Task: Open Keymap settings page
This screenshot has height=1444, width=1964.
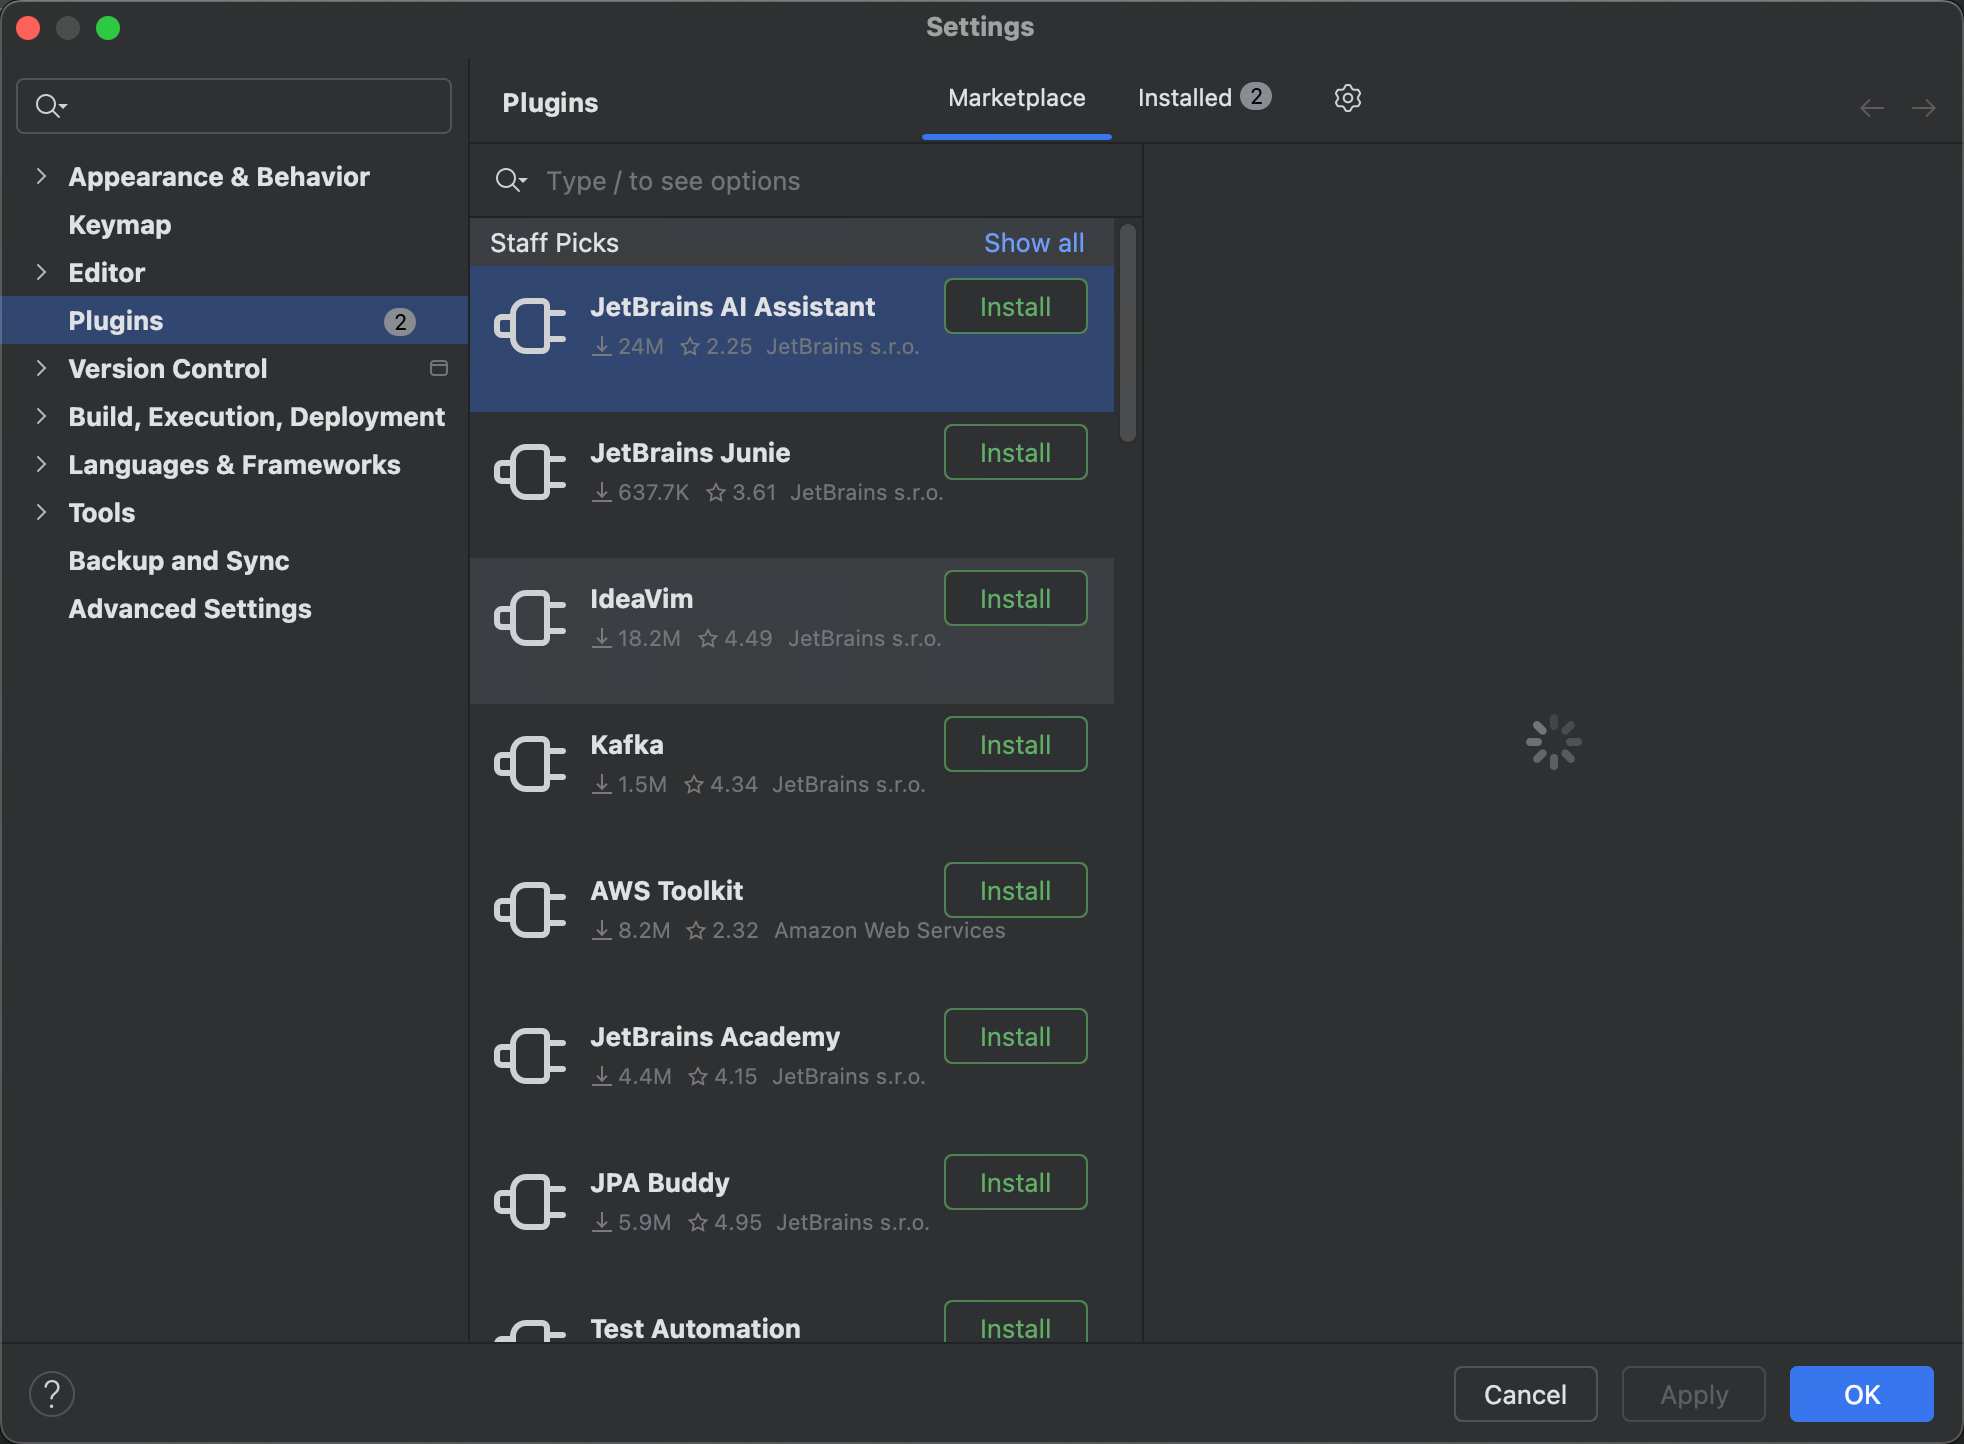Action: 120,225
